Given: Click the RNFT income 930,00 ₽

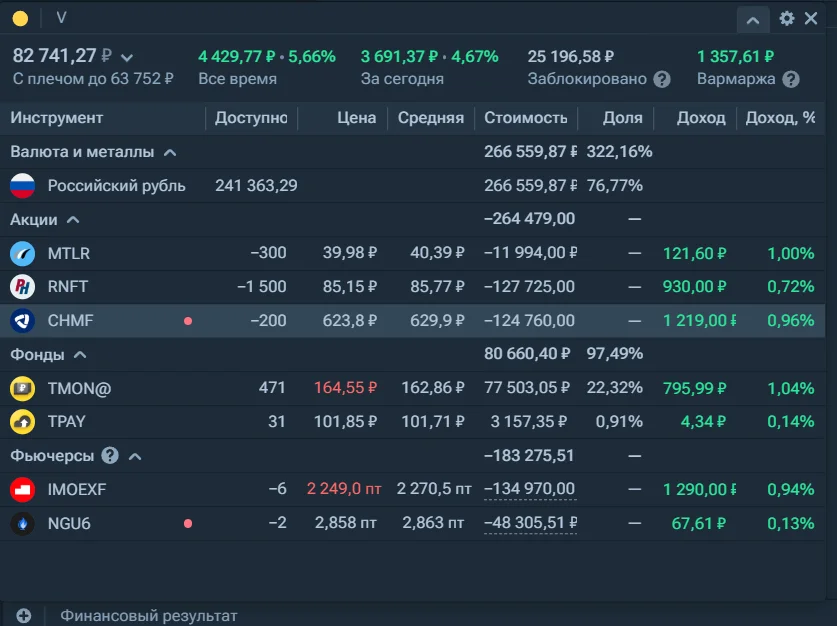Looking at the screenshot, I should (694, 287).
